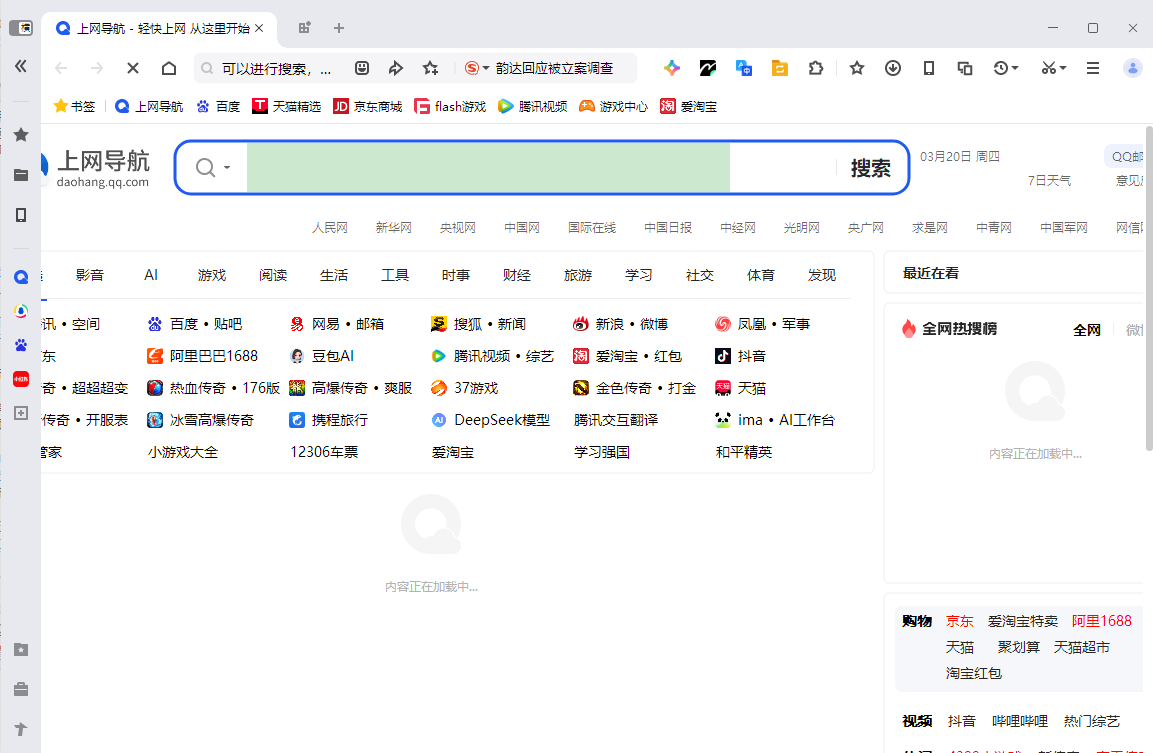
Task: Bookmark this page with the star icon
Action: pyautogui.click(x=856, y=67)
